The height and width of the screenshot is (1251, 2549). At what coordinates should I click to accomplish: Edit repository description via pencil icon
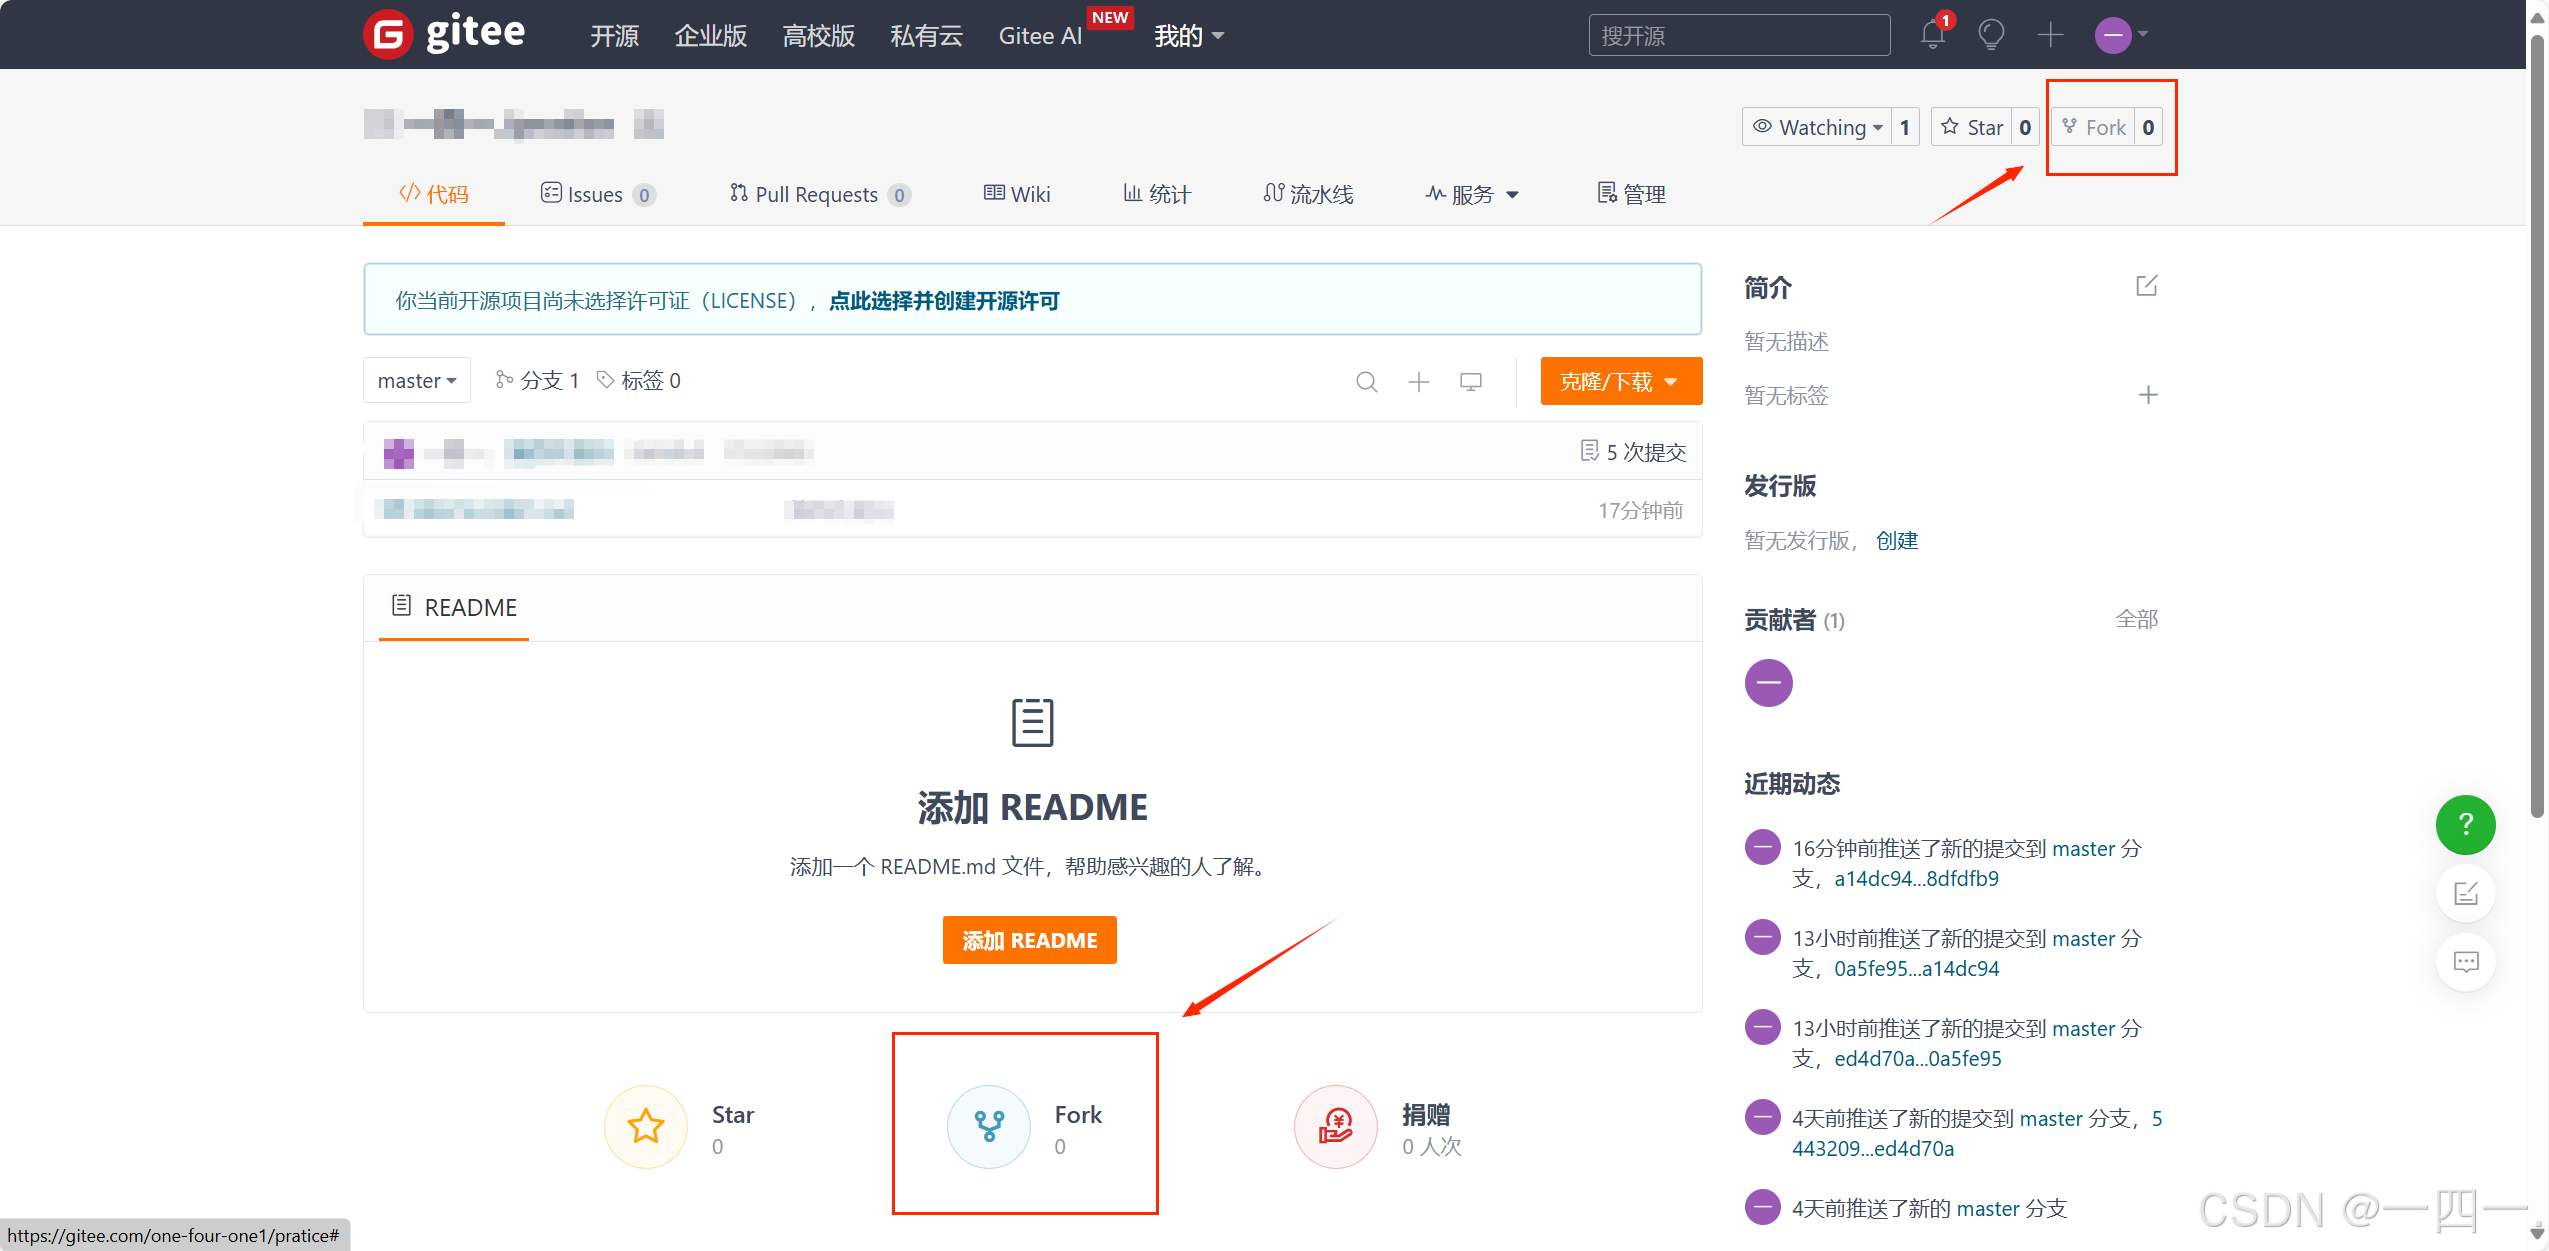[x=2147, y=287]
